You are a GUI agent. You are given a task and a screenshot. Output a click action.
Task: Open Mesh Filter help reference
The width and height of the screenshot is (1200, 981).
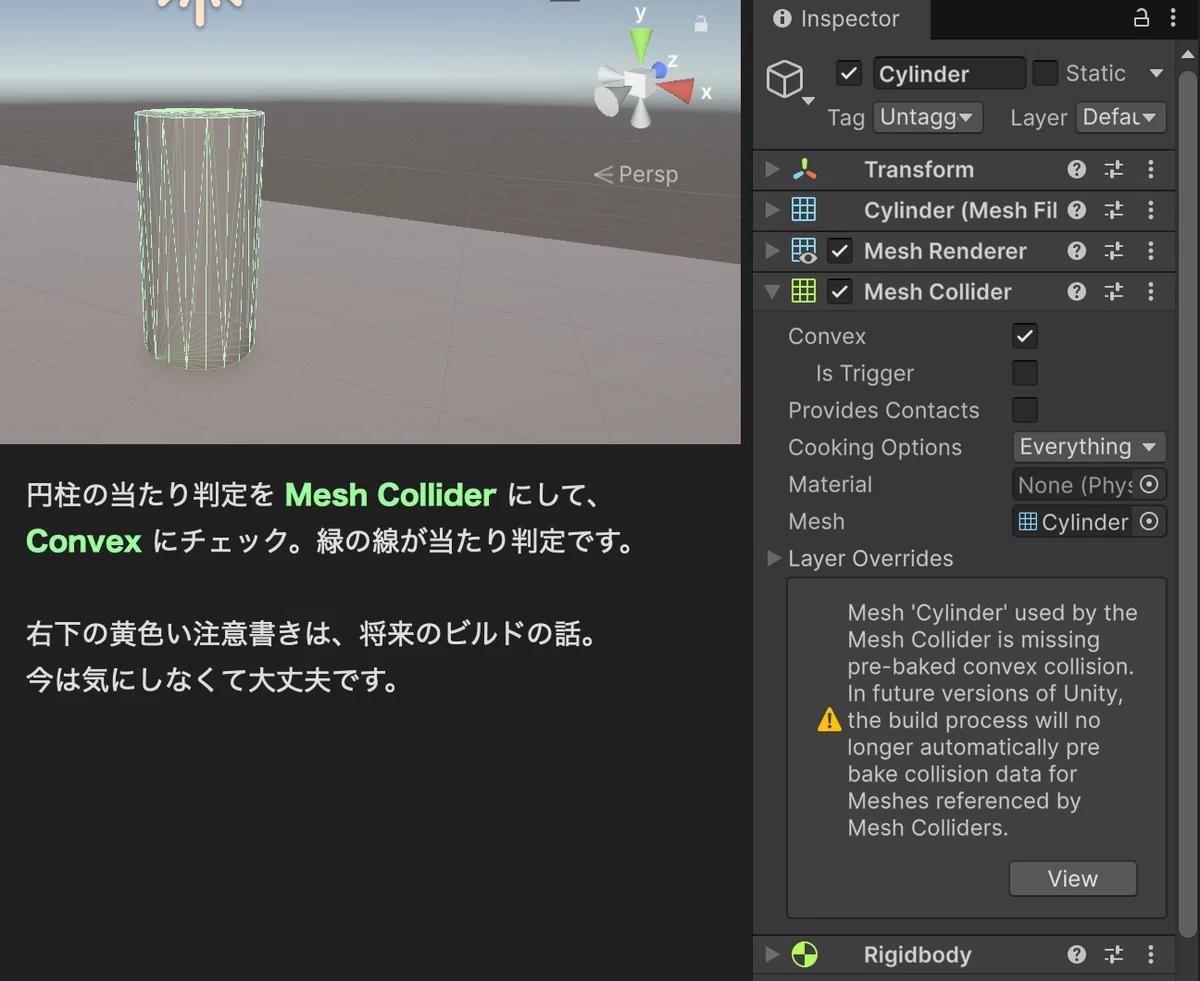[x=1077, y=210]
